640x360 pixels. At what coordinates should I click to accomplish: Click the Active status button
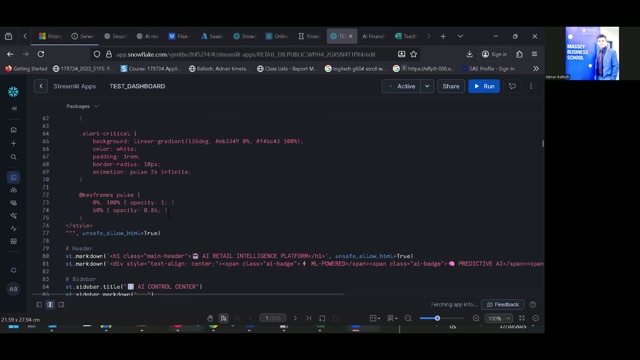(x=401, y=86)
